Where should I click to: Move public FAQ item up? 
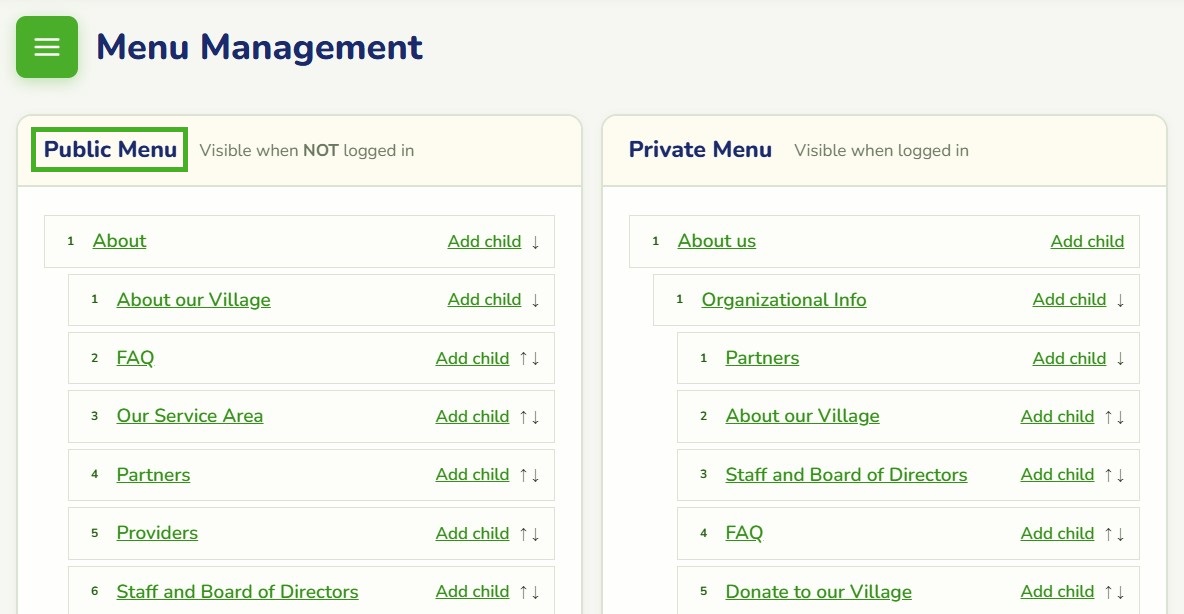(523, 359)
